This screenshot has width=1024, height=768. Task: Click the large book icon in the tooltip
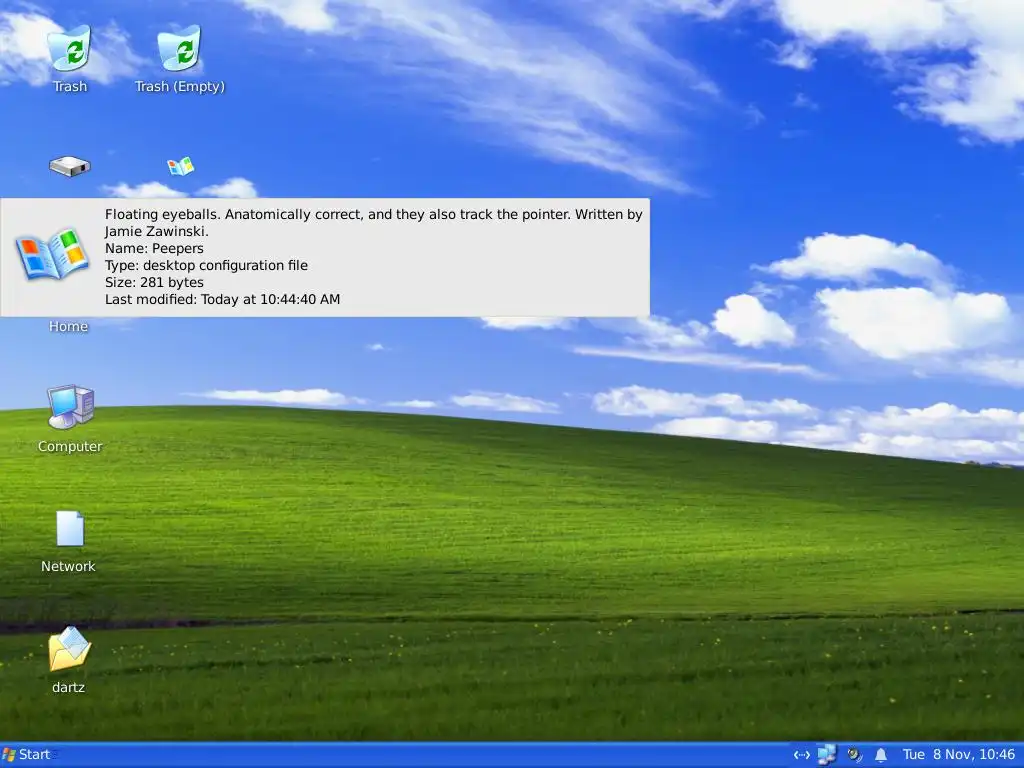[x=52, y=255]
